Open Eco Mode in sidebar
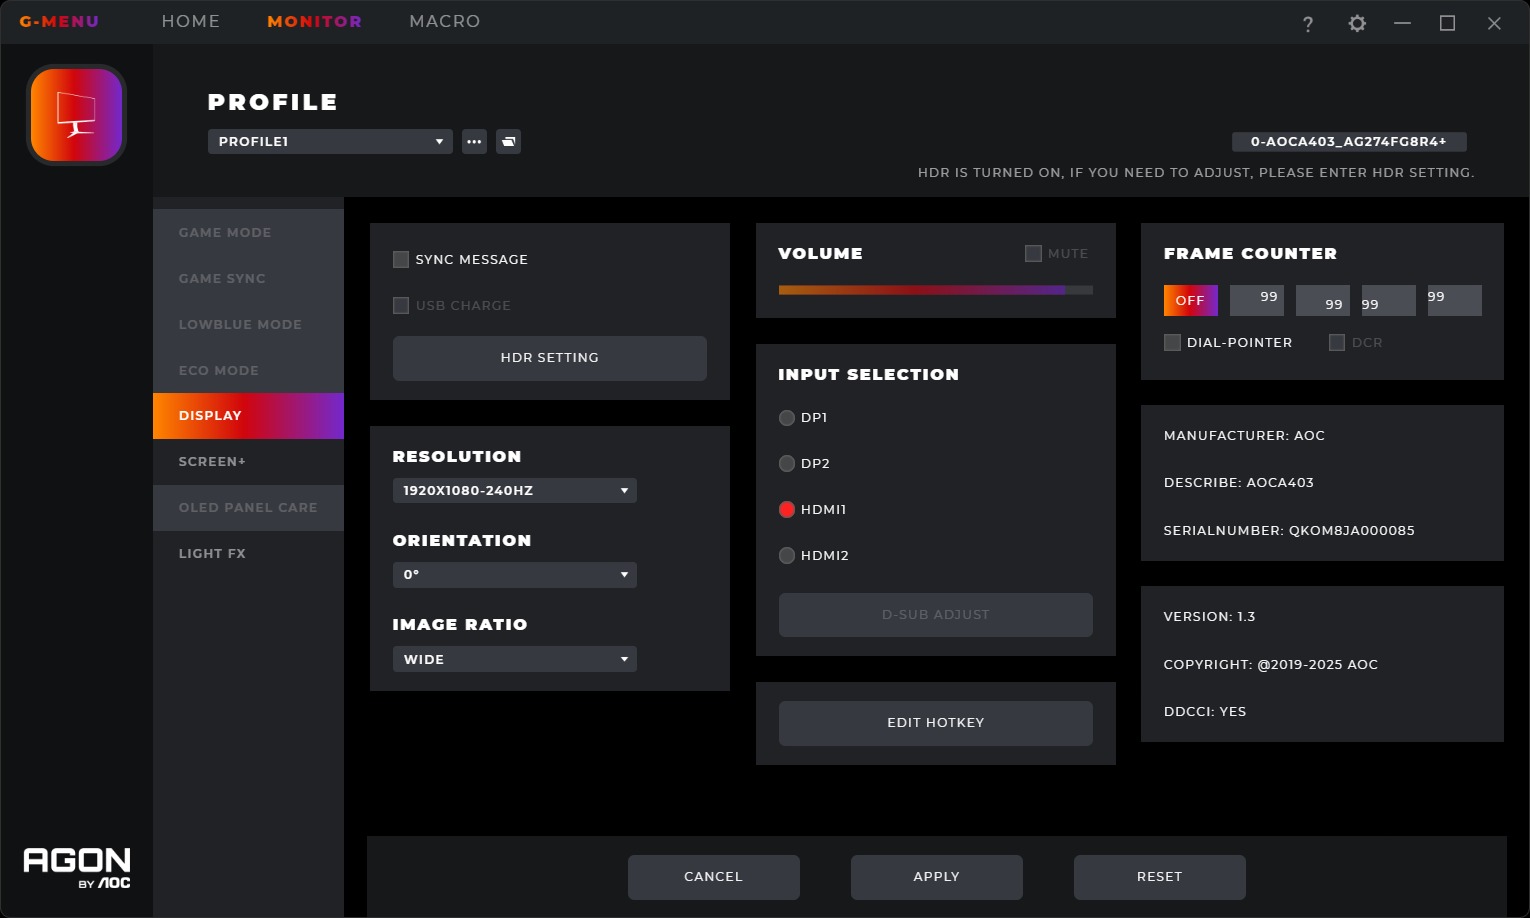Image resolution: width=1530 pixels, height=918 pixels. pyautogui.click(x=248, y=370)
